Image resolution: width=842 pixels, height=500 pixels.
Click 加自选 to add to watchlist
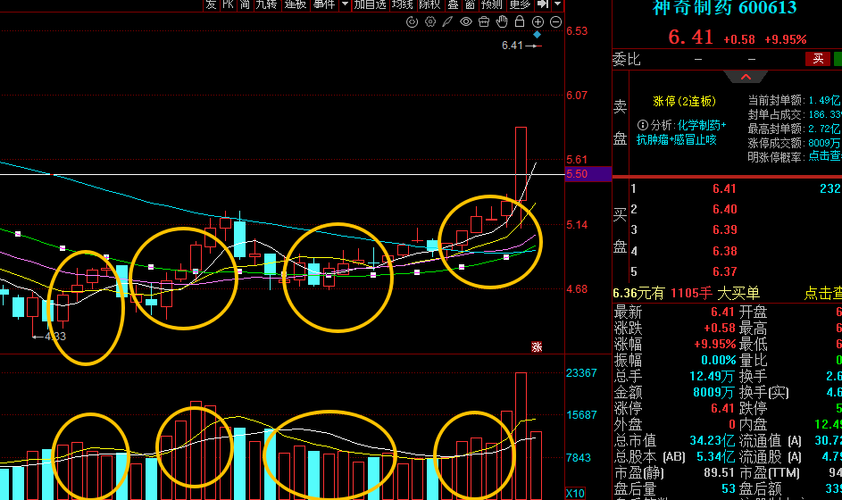click(x=370, y=4)
